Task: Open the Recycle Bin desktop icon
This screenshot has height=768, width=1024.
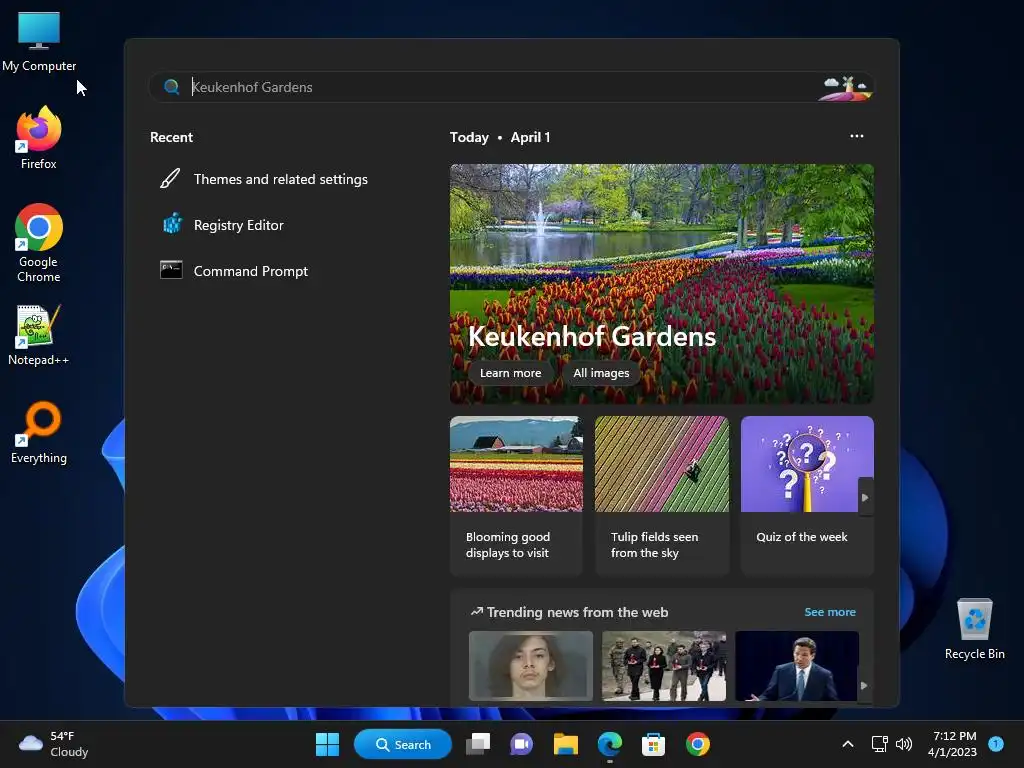Action: [x=974, y=629]
